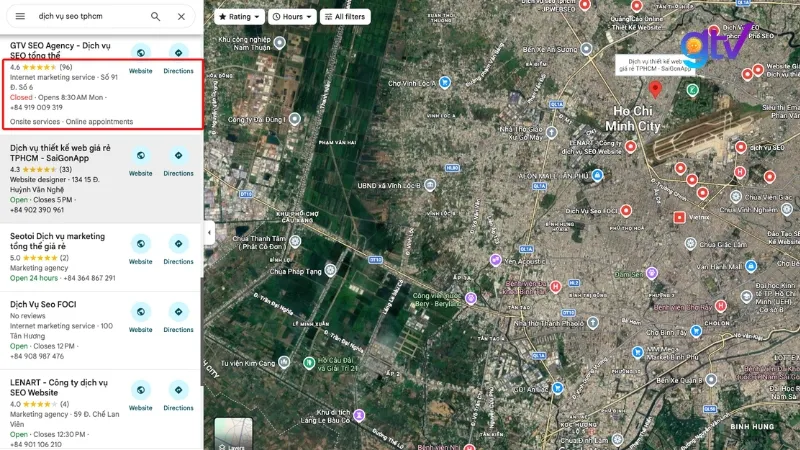The width and height of the screenshot is (800, 450).
Task: Click the AEON MALL Tân Phú marker
Action: coord(597,176)
